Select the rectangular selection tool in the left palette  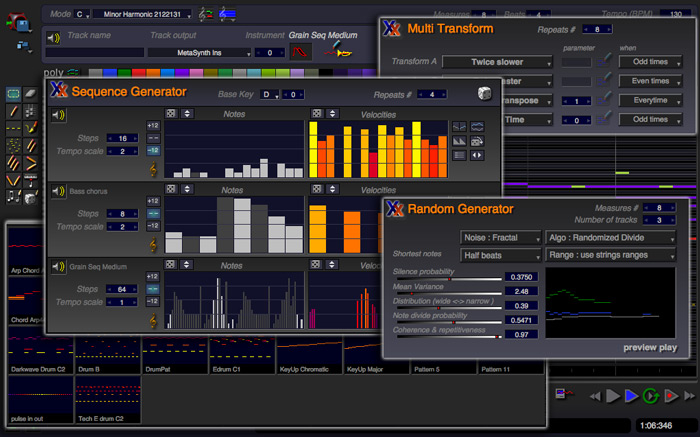pos(13,93)
